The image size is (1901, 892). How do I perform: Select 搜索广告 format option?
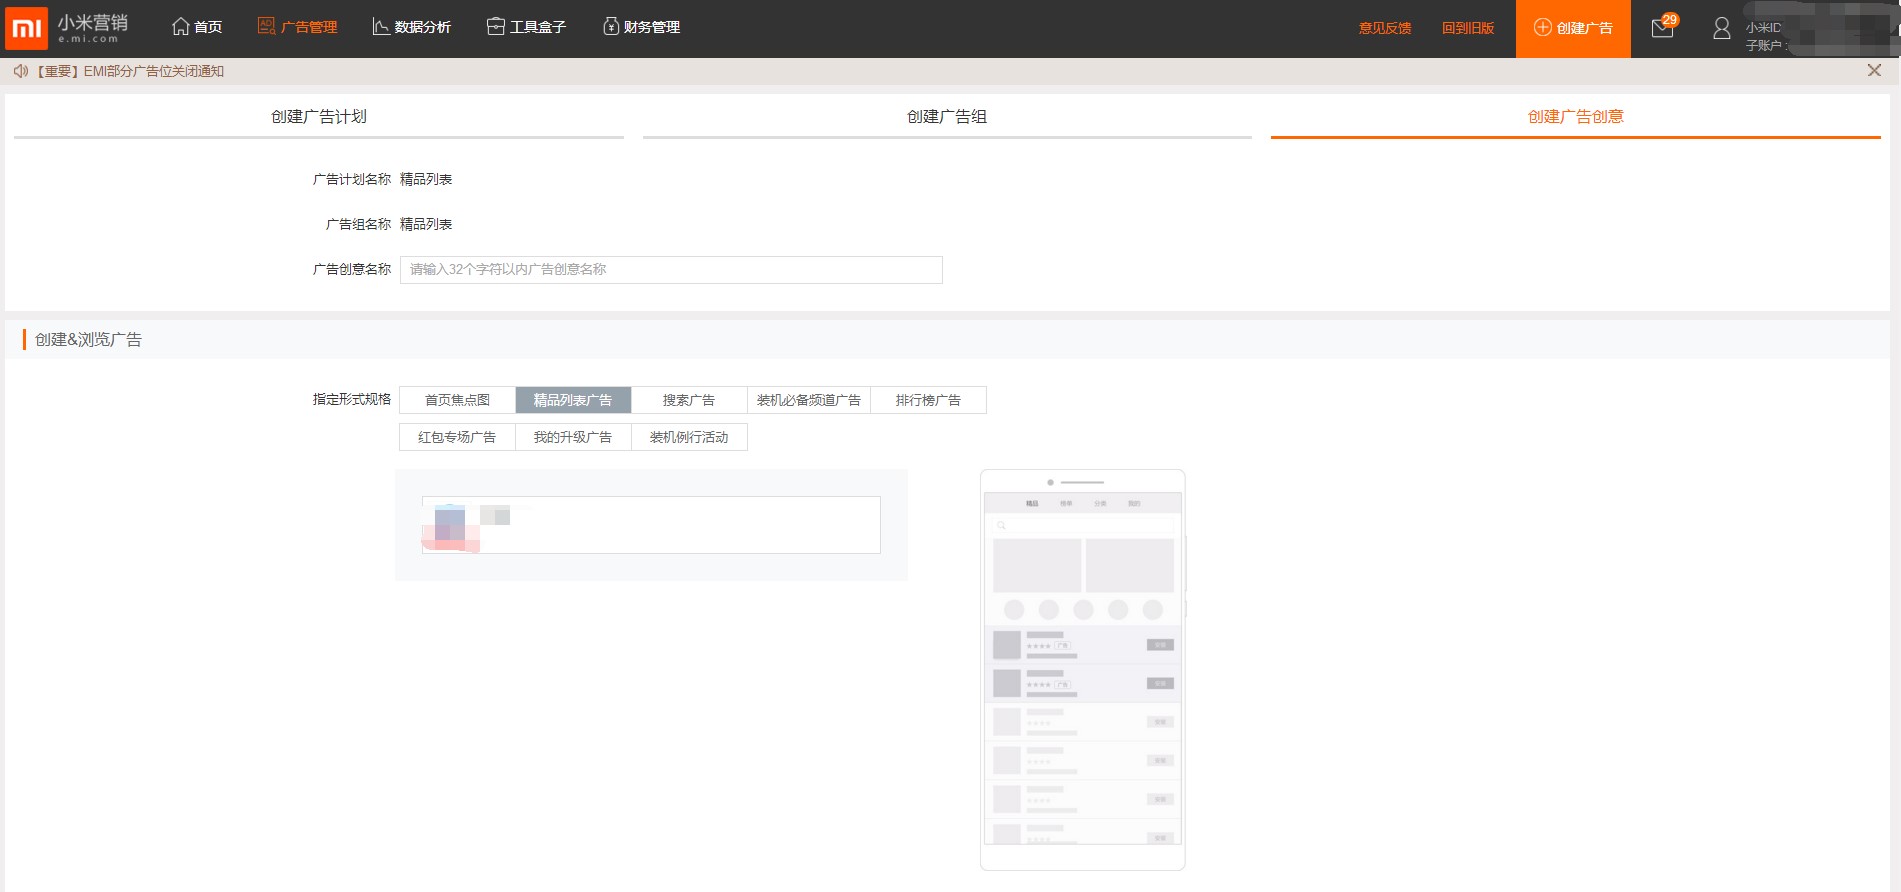(689, 400)
